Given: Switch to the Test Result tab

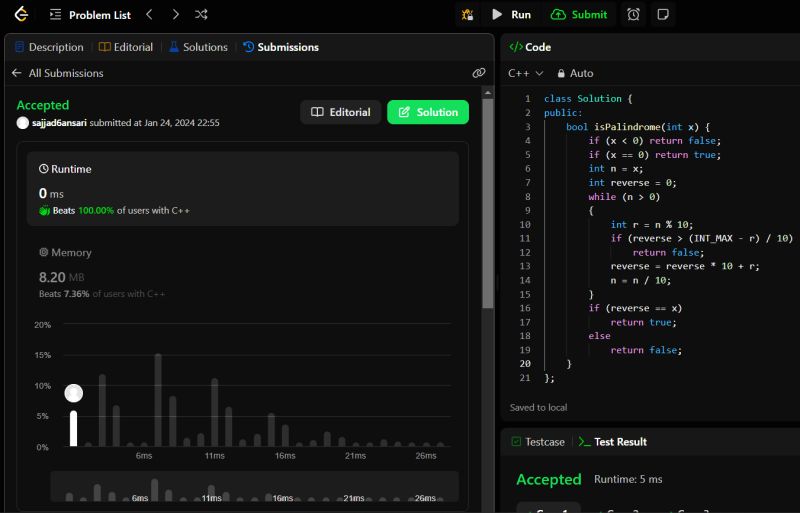Looking at the screenshot, I should 612,442.
